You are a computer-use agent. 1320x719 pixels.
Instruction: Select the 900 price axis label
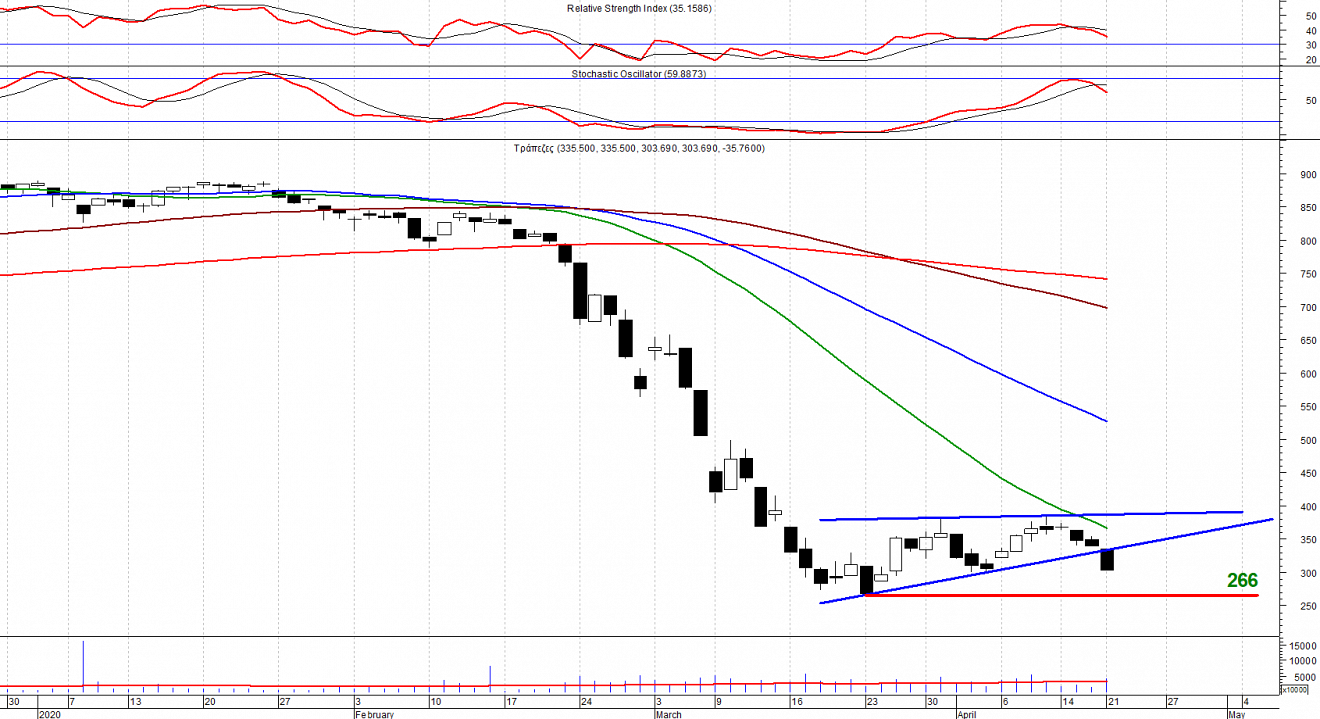[x=1299, y=175]
